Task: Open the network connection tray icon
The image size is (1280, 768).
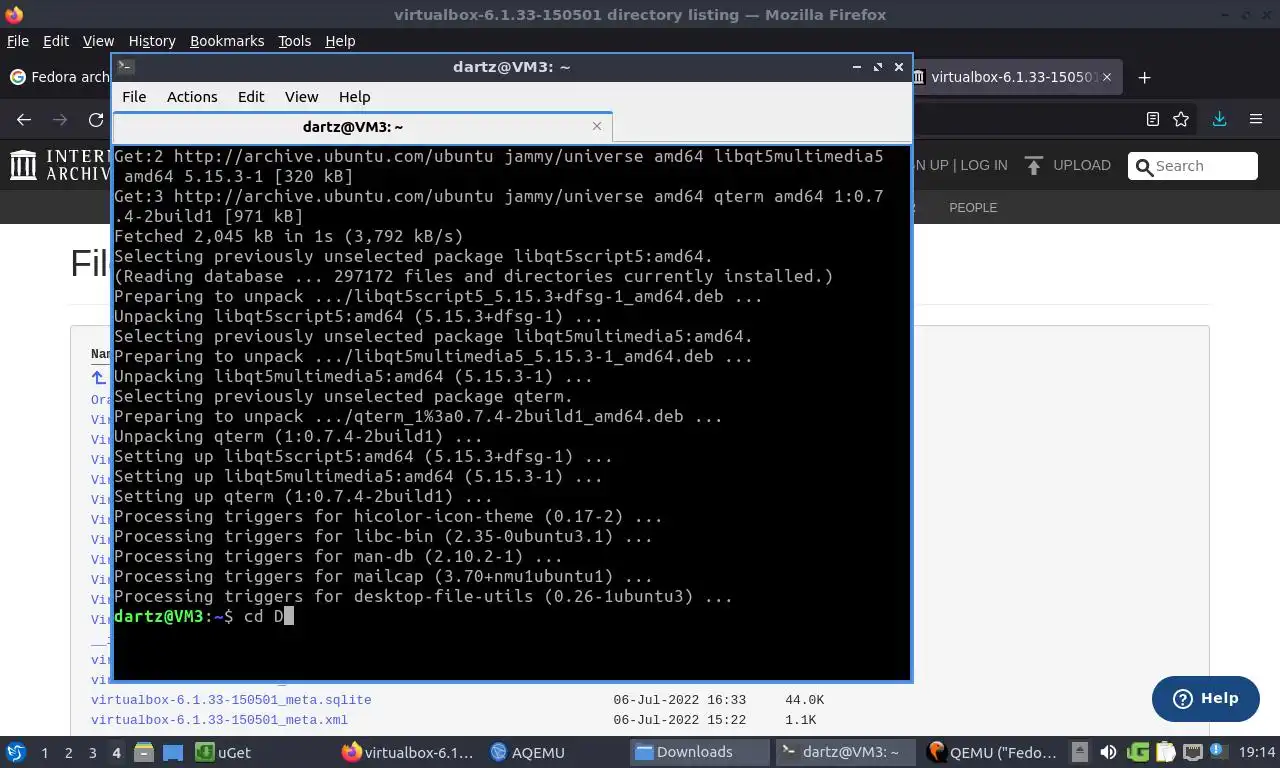Action: (x=1193, y=752)
